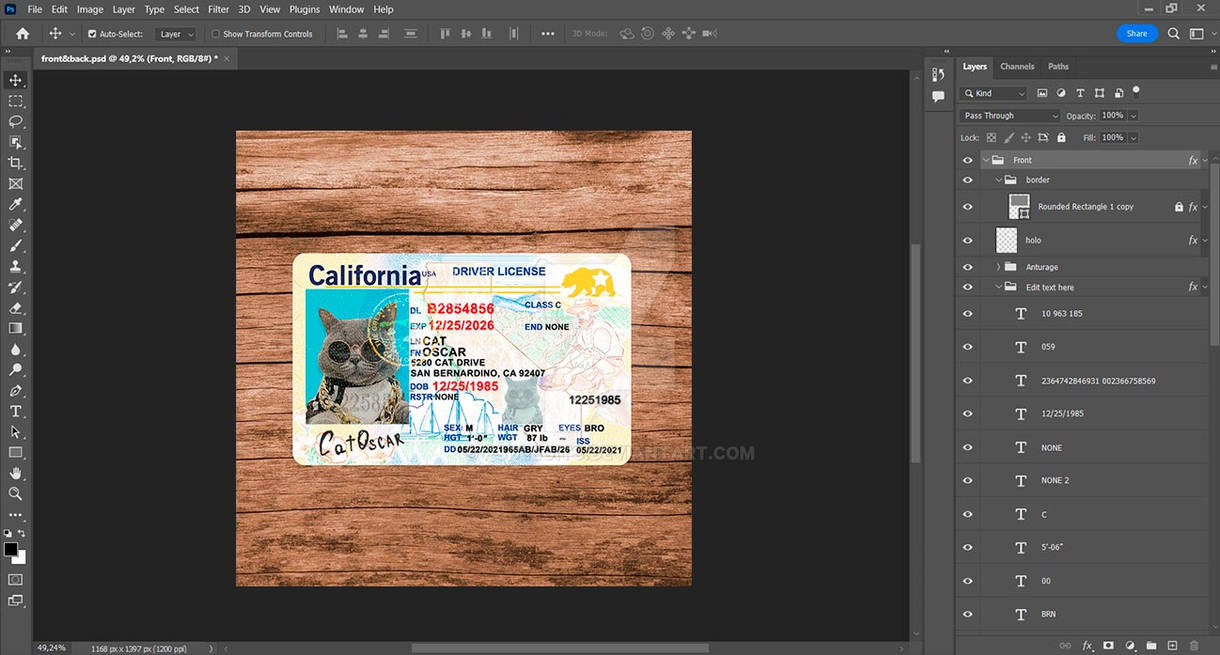Viewport: 1220px width, 655px height.
Task: Hide the Rounded Rectangle 1 copy layer
Action: (967, 207)
